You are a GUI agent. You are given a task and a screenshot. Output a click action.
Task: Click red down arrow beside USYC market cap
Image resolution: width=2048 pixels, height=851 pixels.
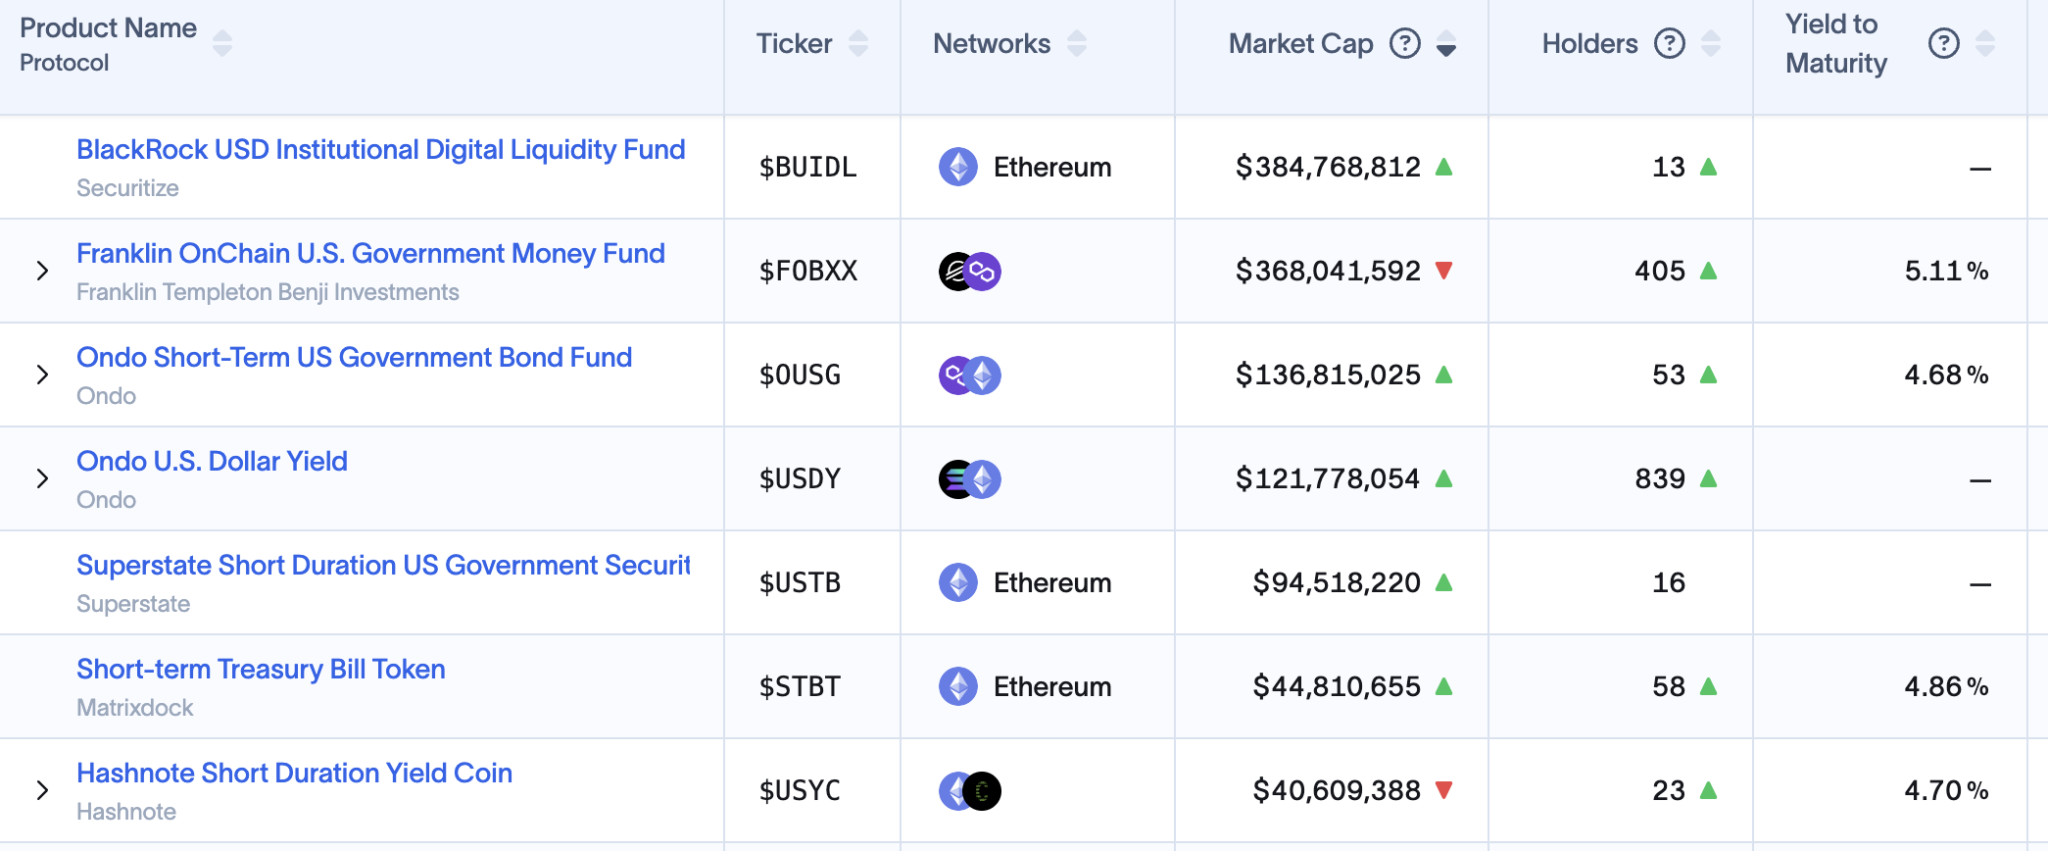pyautogui.click(x=1443, y=790)
